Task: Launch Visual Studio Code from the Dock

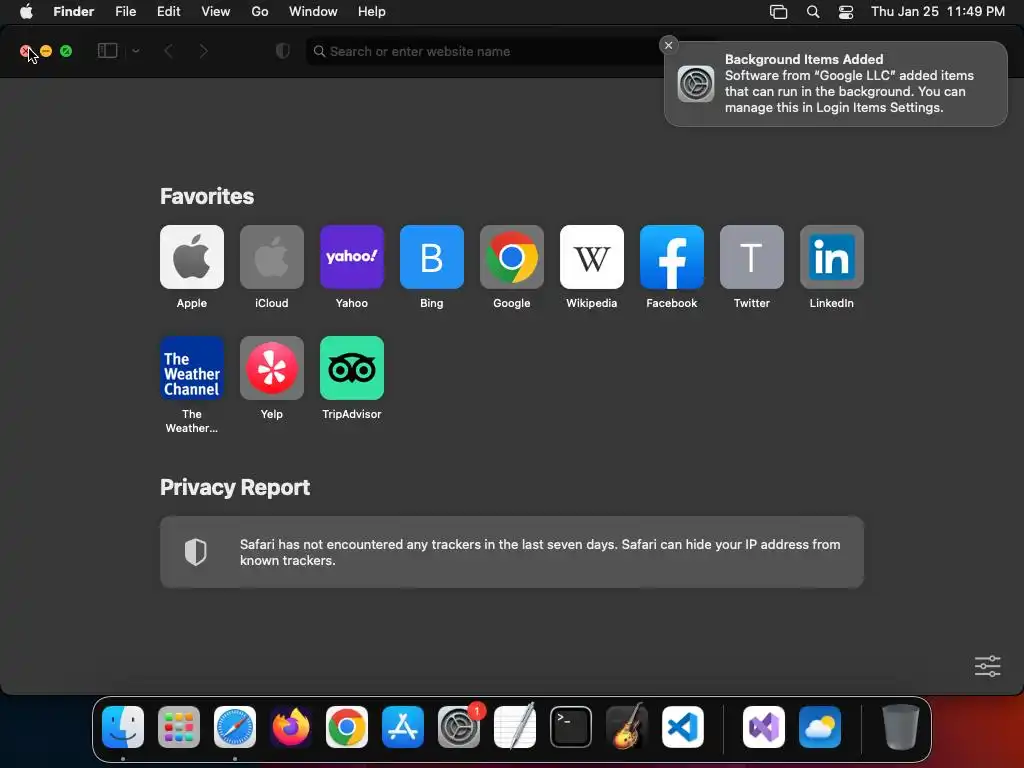Action: 682,727
